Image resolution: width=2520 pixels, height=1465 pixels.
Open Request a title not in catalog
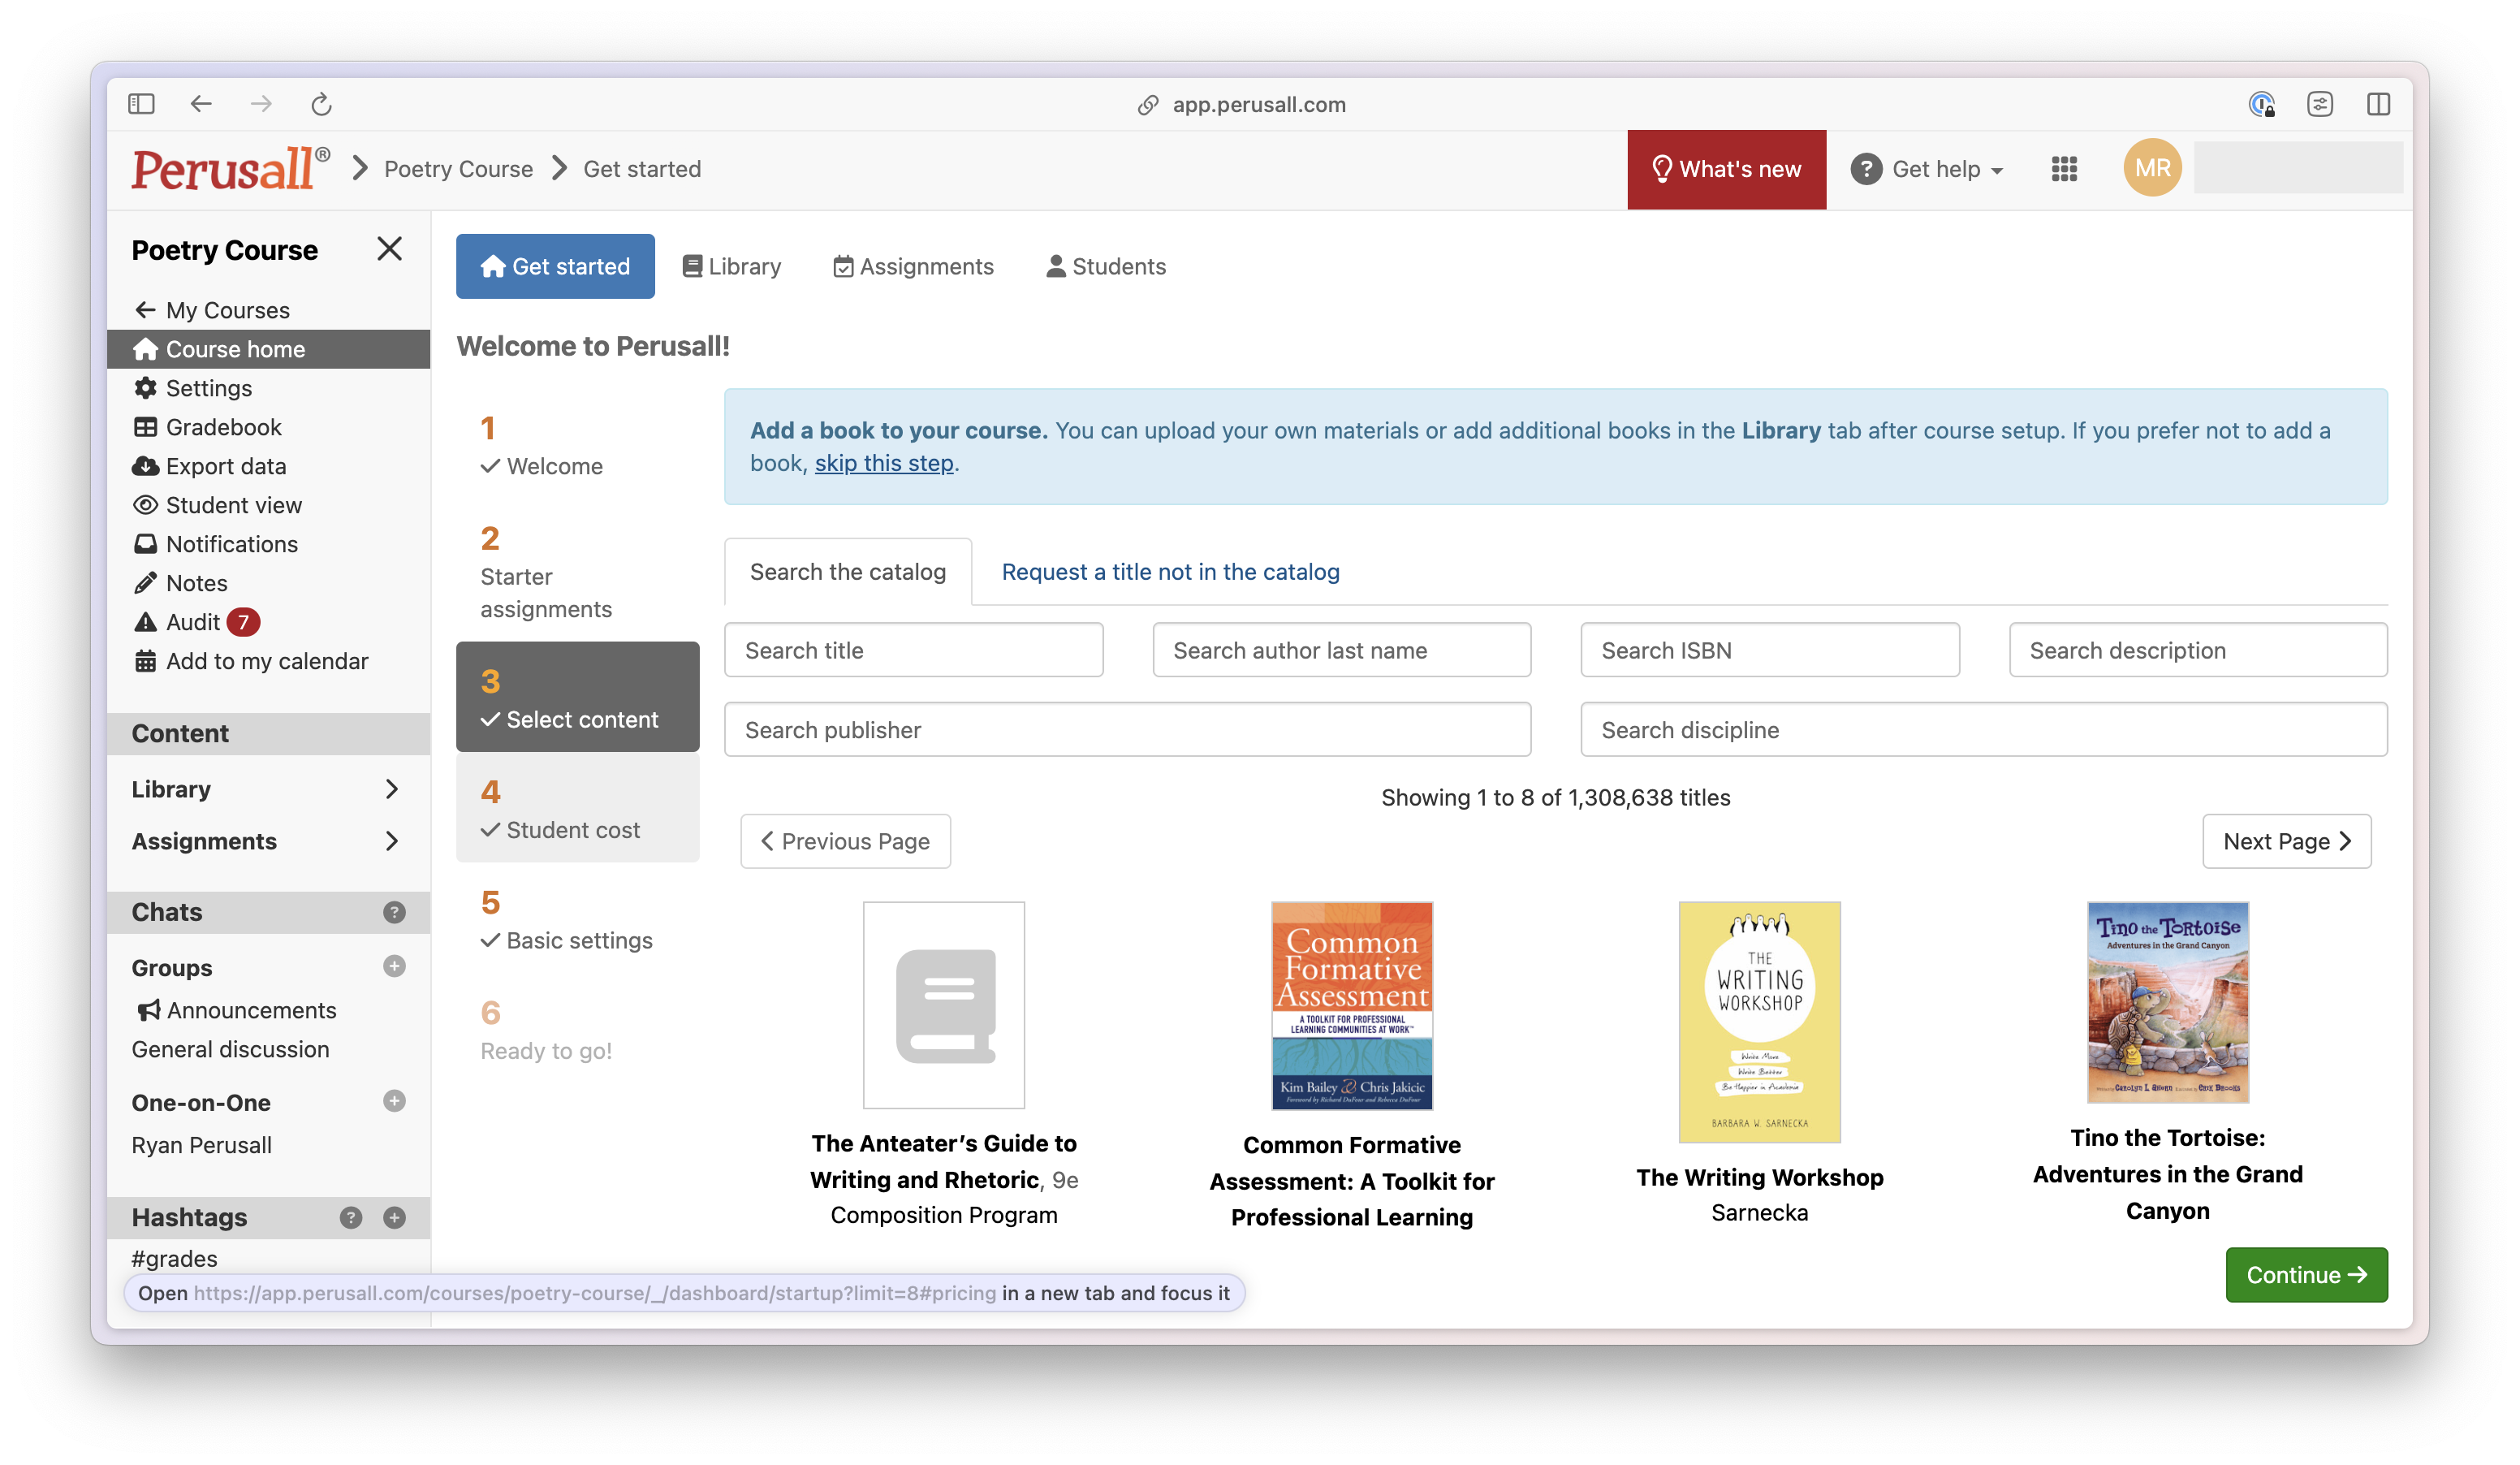tap(1170, 571)
